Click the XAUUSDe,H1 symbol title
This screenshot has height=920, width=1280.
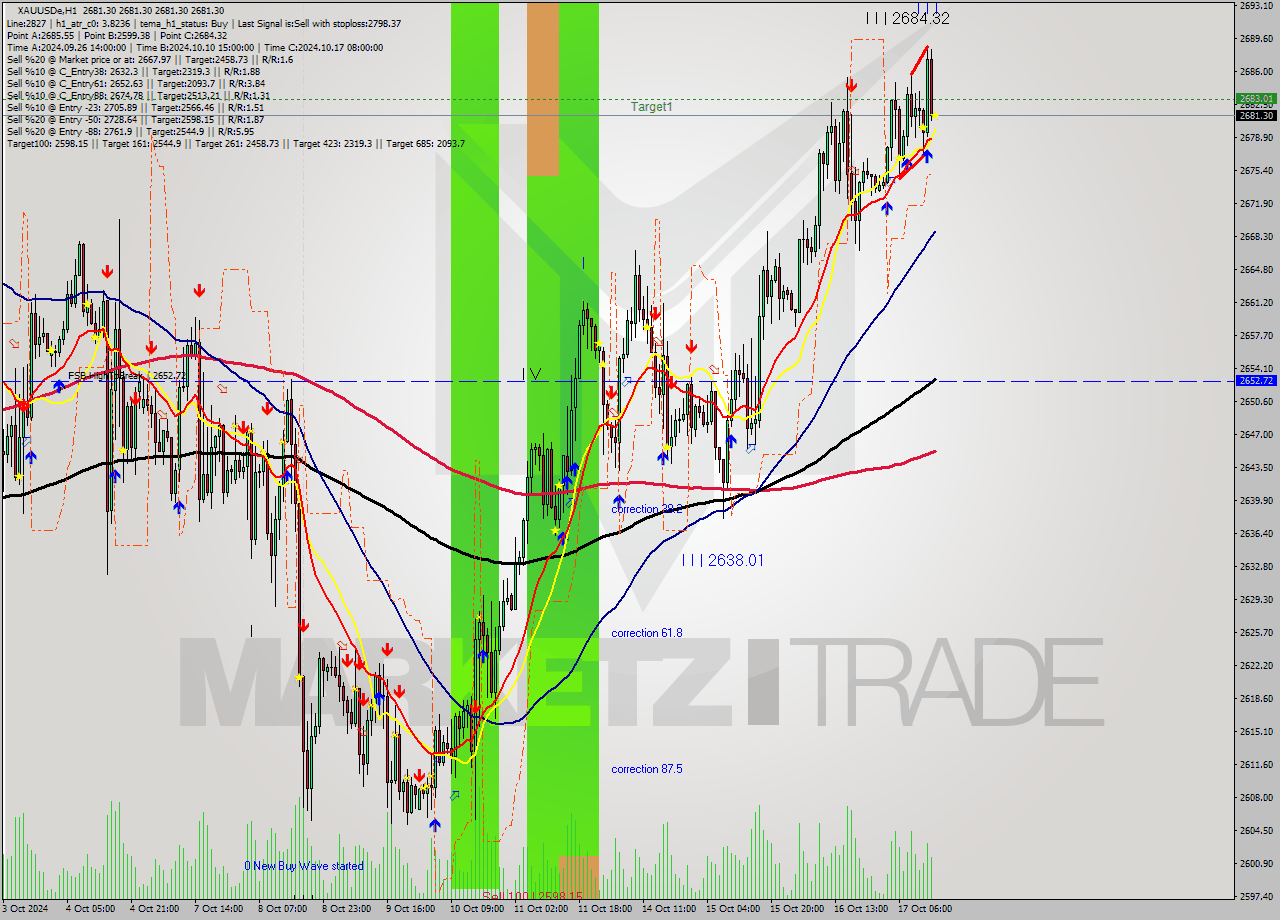(x=47, y=11)
